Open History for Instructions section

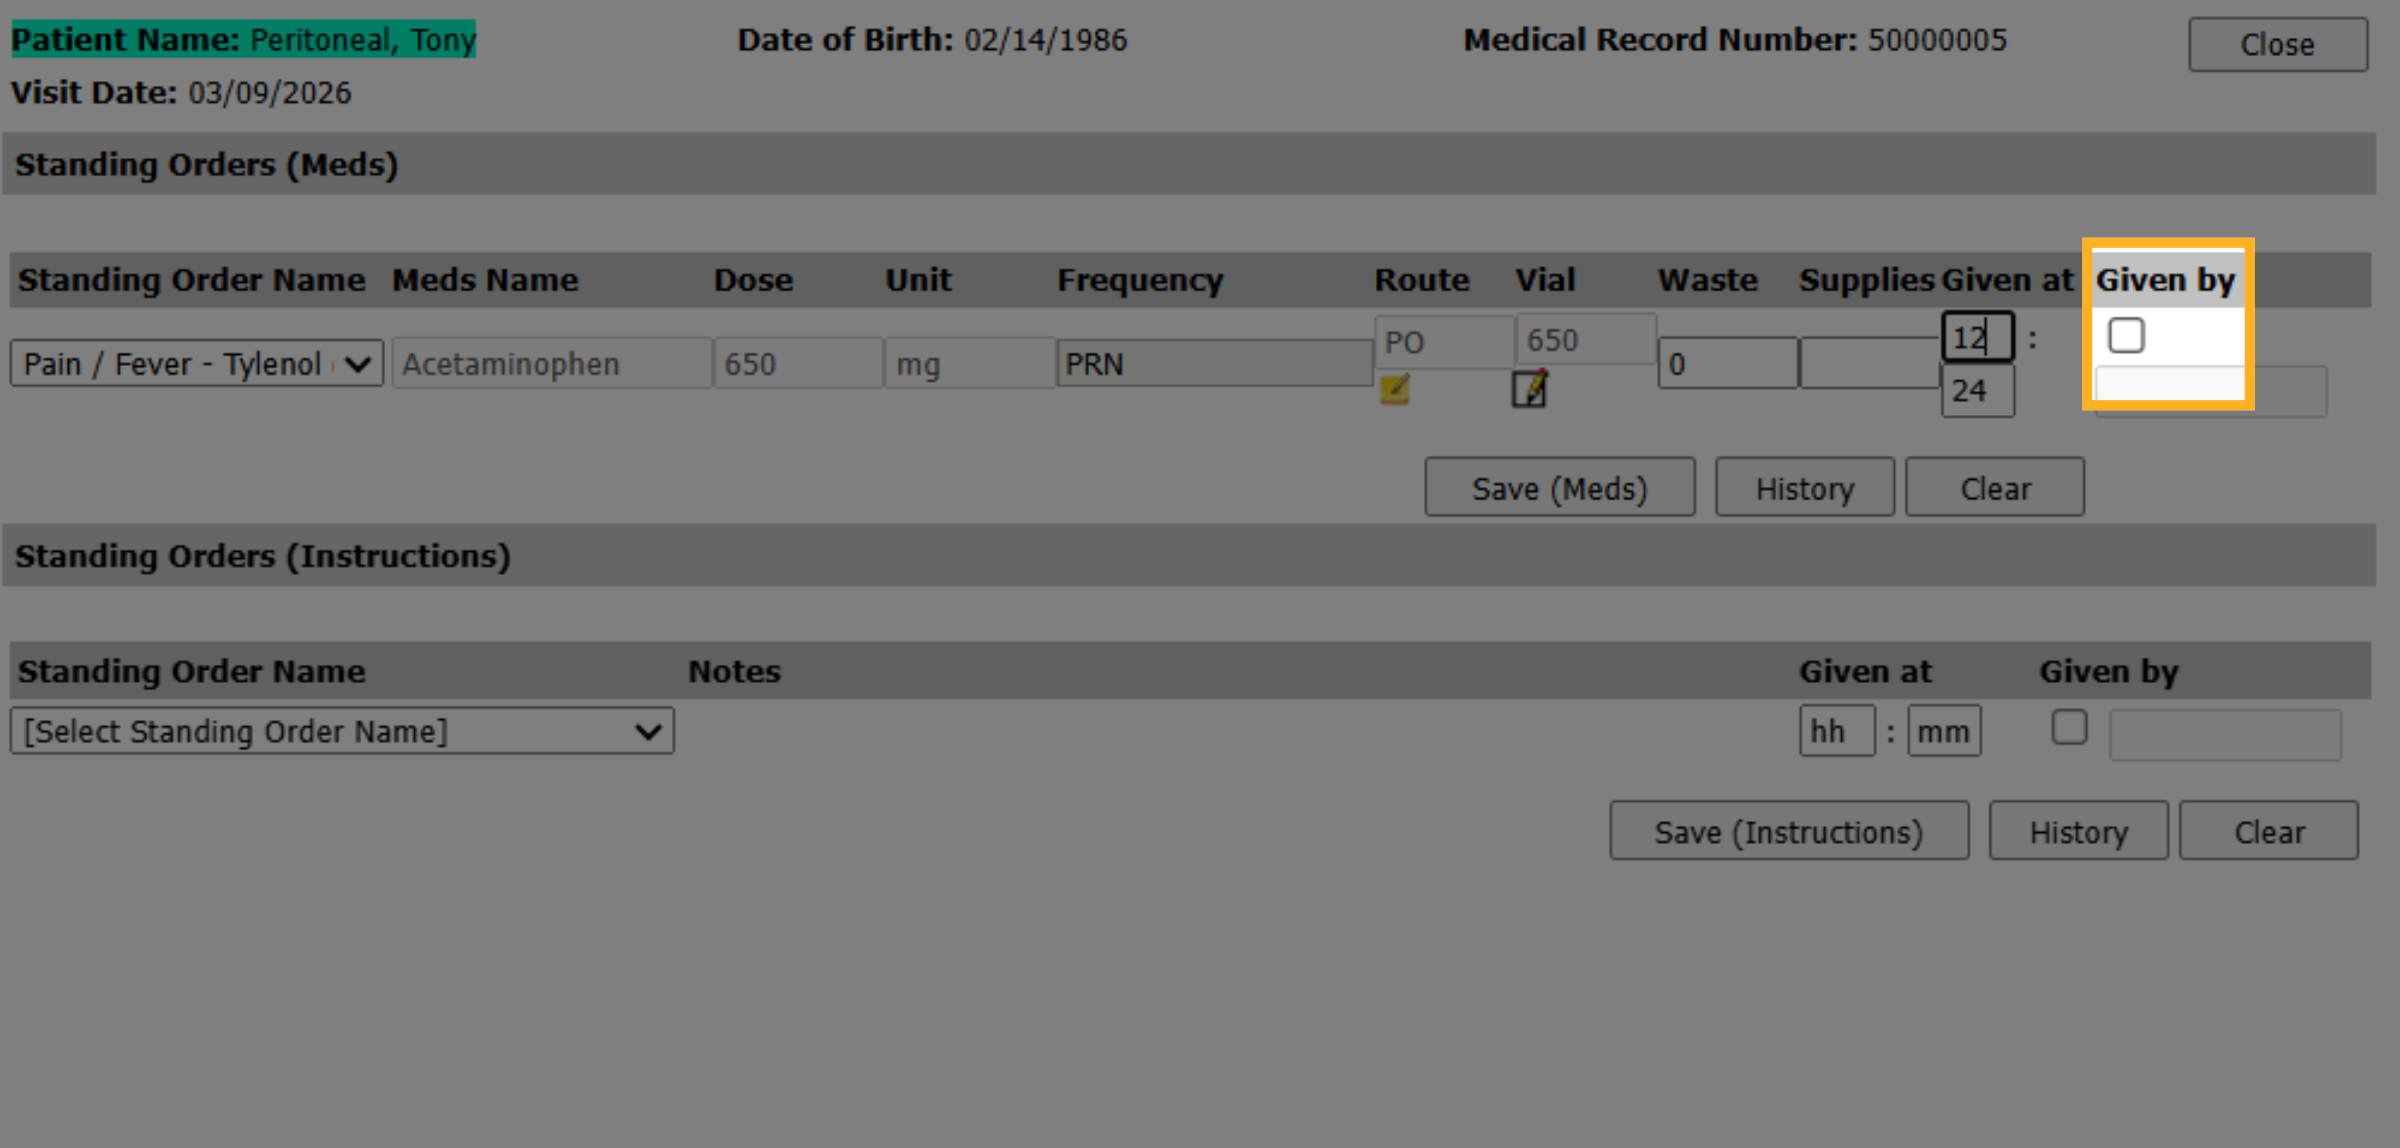[x=2078, y=831]
